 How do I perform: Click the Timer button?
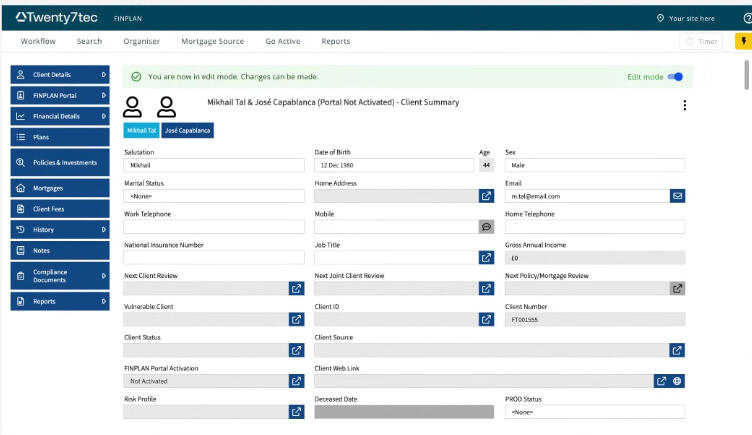point(702,41)
